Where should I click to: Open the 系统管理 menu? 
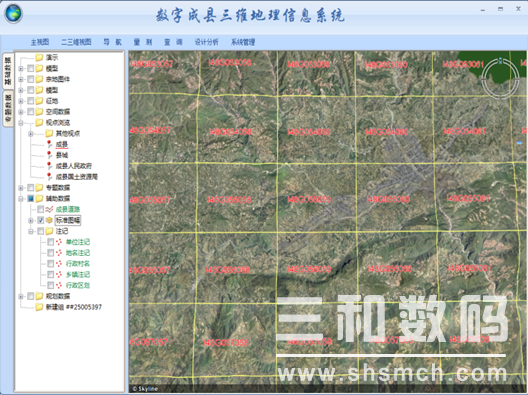point(243,42)
